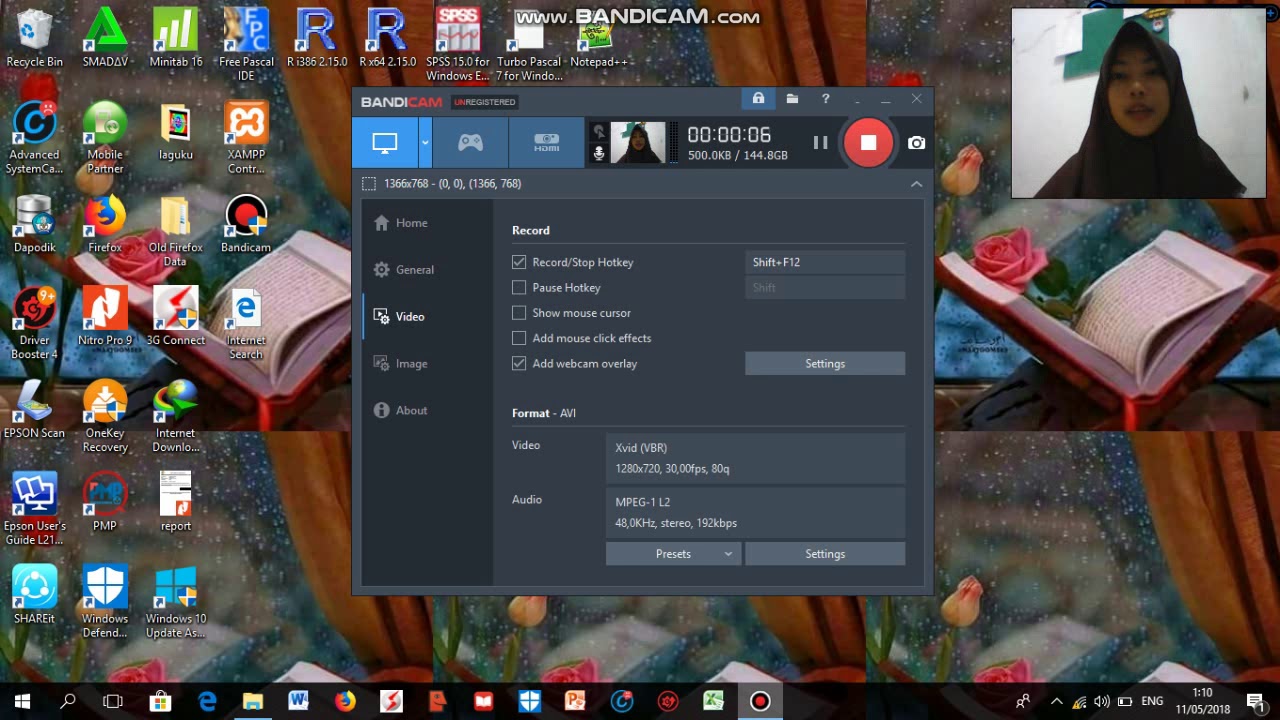
Task: Open SPSS 15.0 desktop shortcut
Action: 458,45
